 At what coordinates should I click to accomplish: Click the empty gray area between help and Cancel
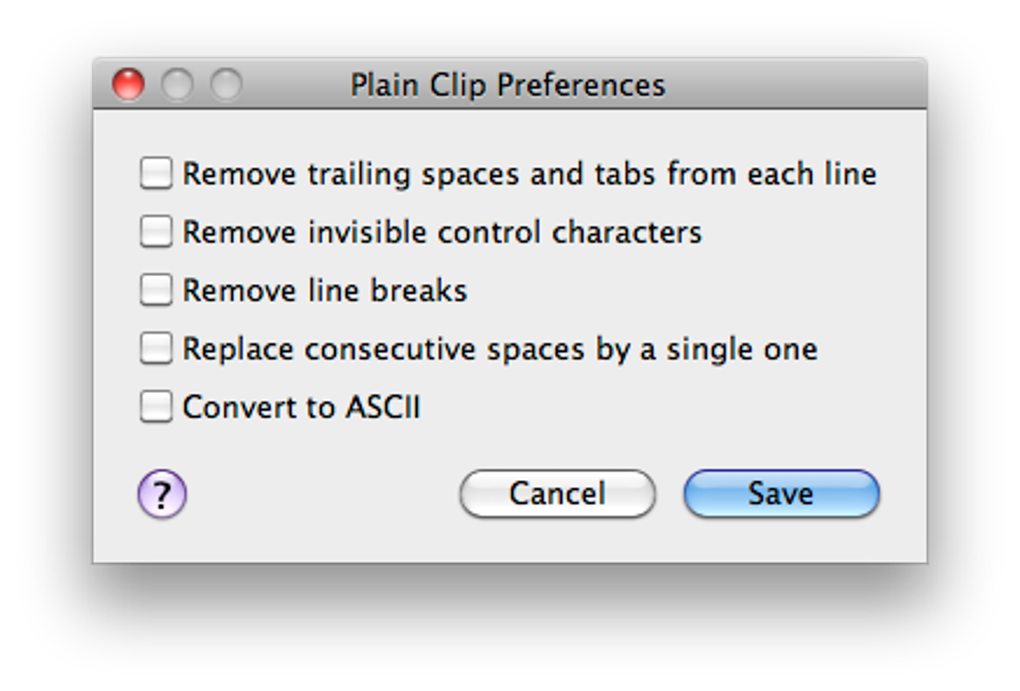point(323,494)
